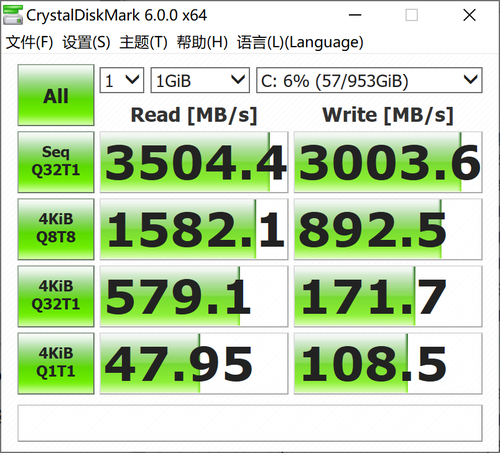The width and height of the screenshot is (500, 453).
Task: Start the Seq Q32T1 test
Action: 56,162
